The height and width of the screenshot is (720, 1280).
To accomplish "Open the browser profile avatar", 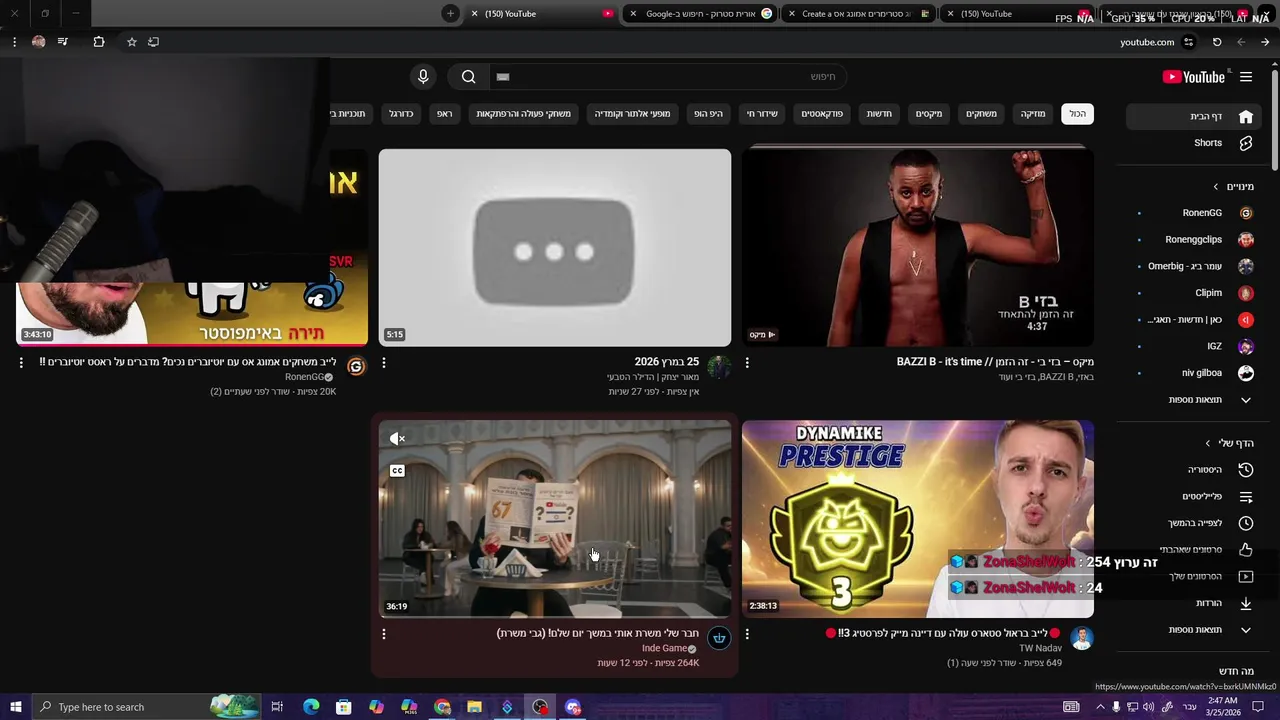I will click(x=38, y=42).
